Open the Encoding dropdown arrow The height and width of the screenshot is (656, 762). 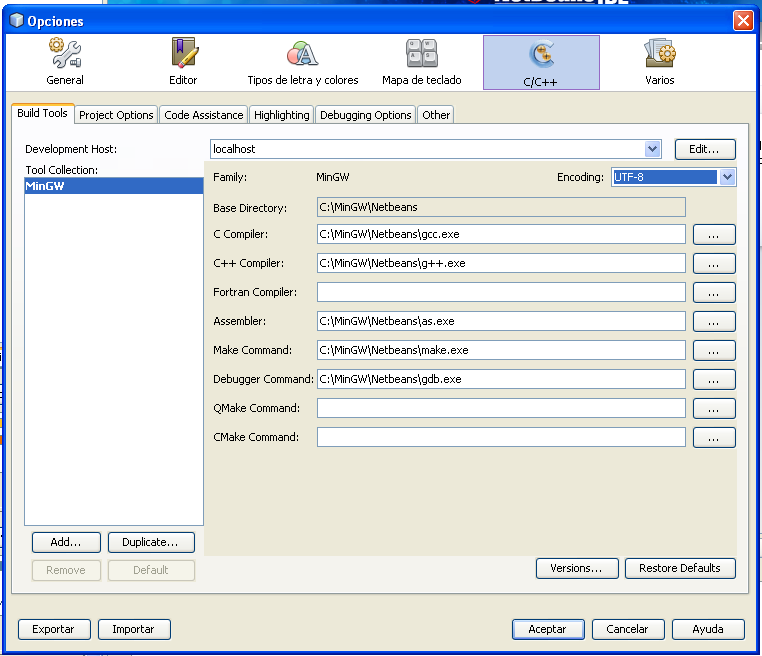pos(727,177)
